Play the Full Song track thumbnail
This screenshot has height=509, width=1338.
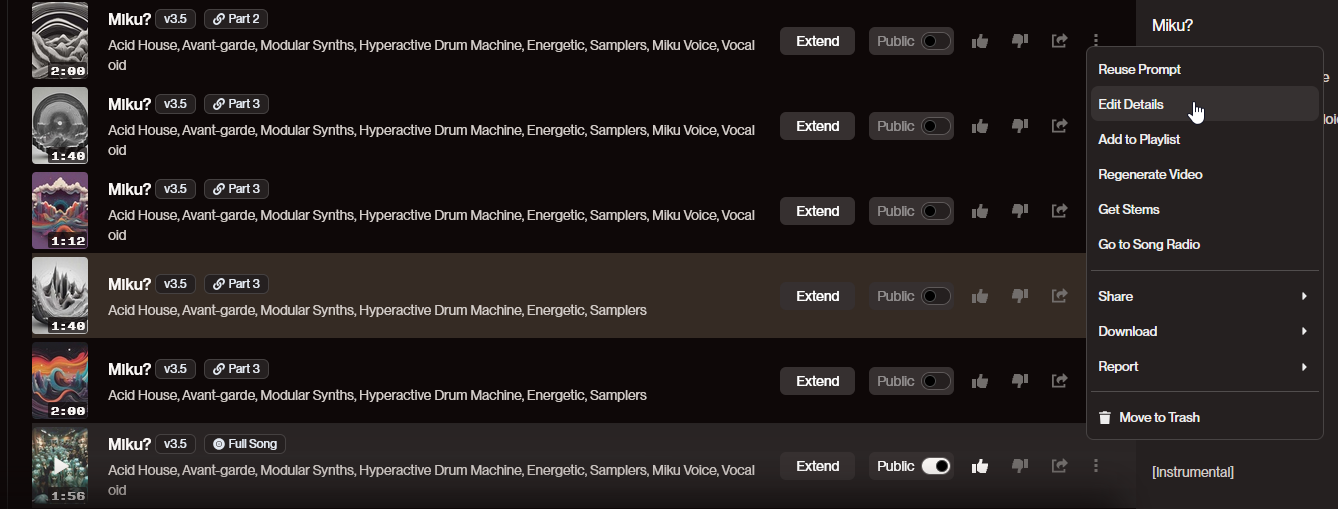60,466
